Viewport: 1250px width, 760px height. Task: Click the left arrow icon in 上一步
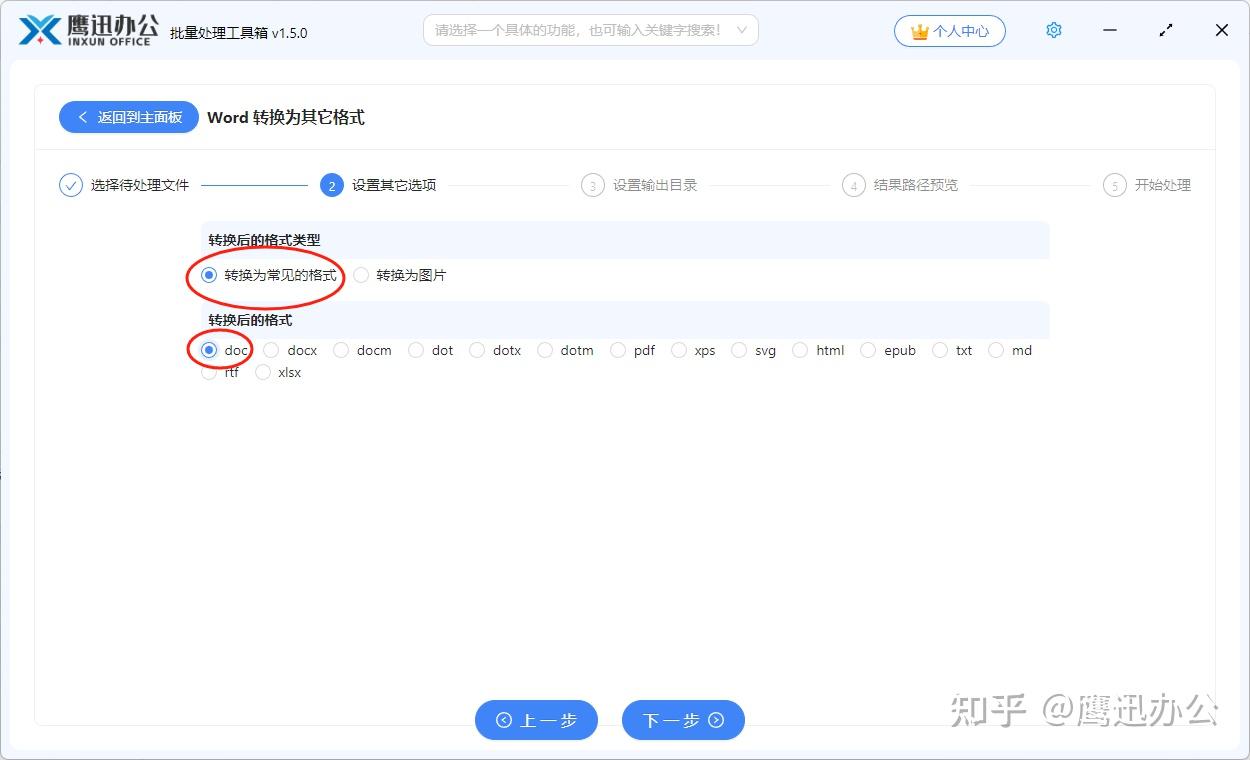coord(506,719)
